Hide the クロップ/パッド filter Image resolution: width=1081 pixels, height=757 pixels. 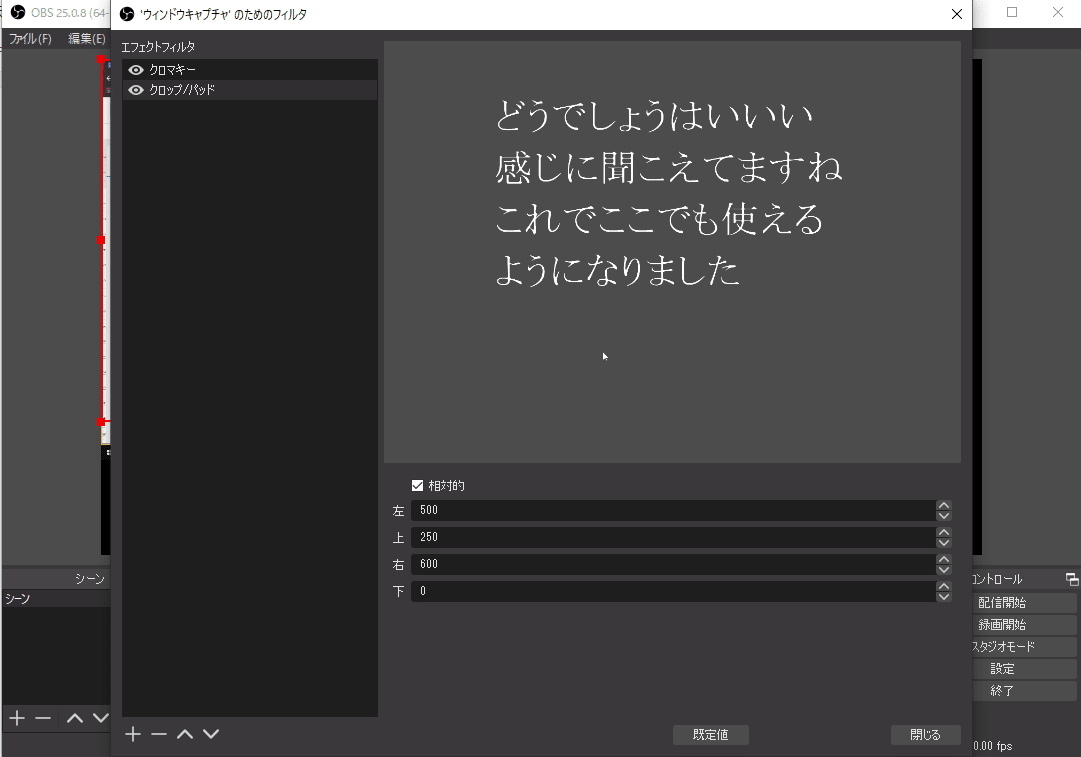coord(135,89)
